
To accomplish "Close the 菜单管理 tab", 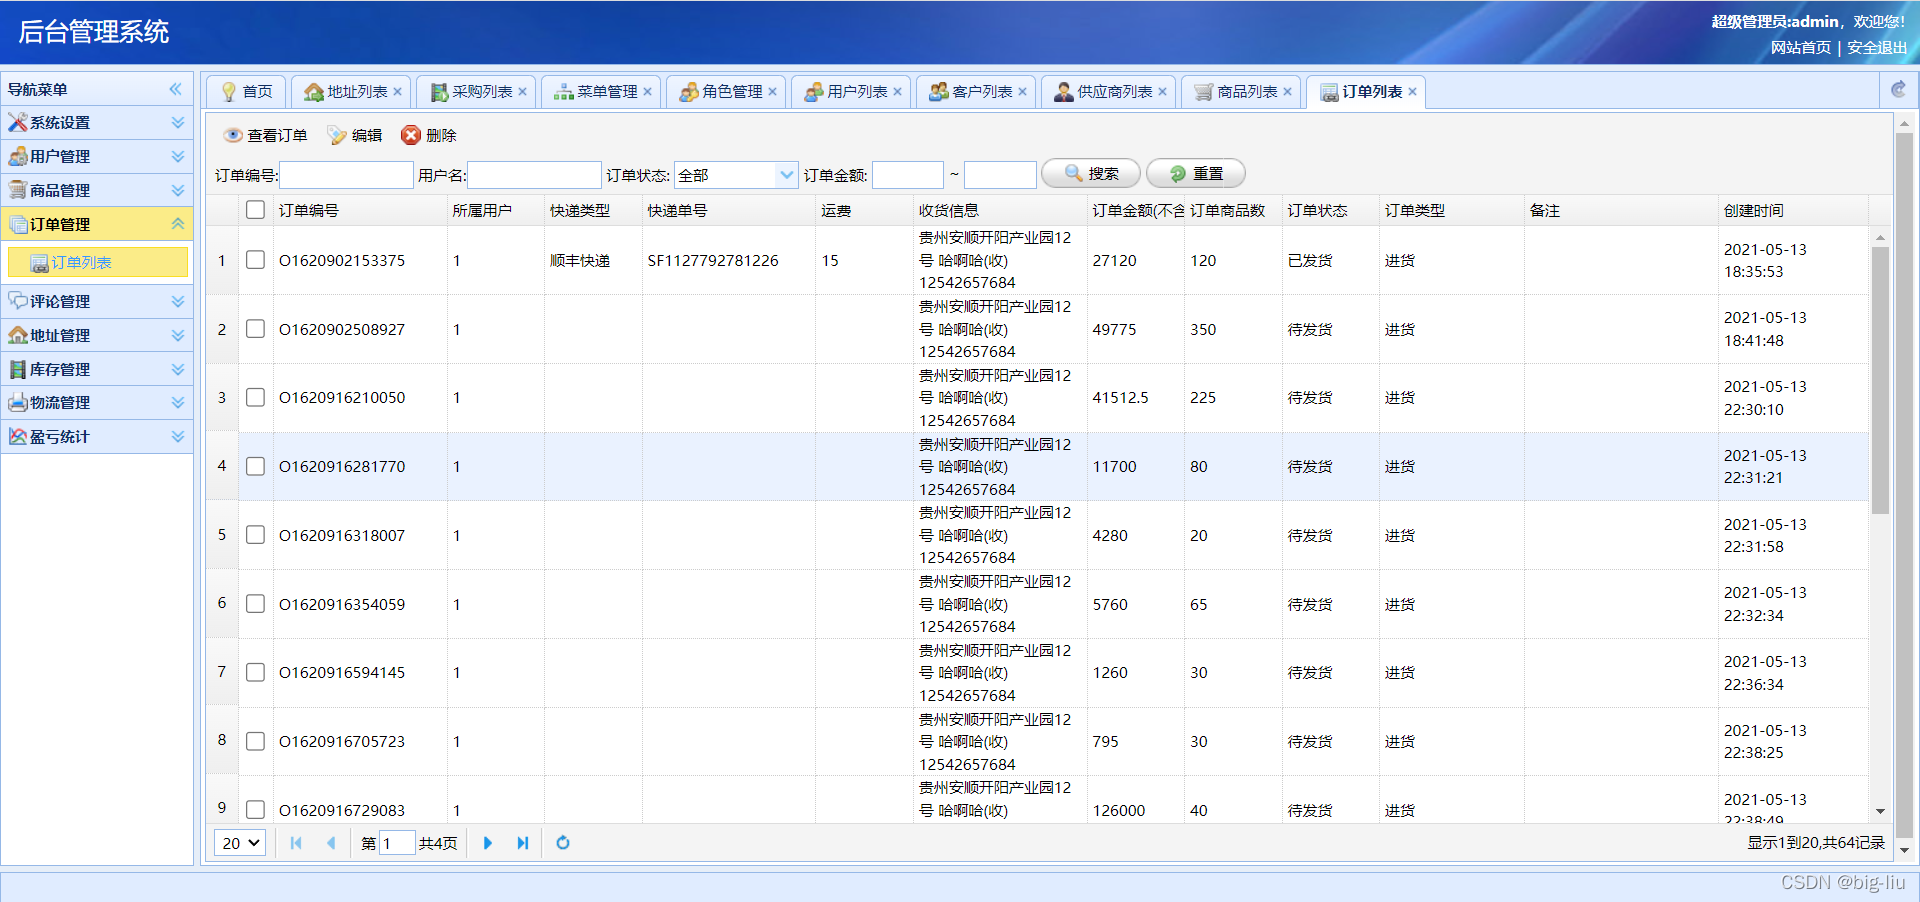I will click(647, 91).
